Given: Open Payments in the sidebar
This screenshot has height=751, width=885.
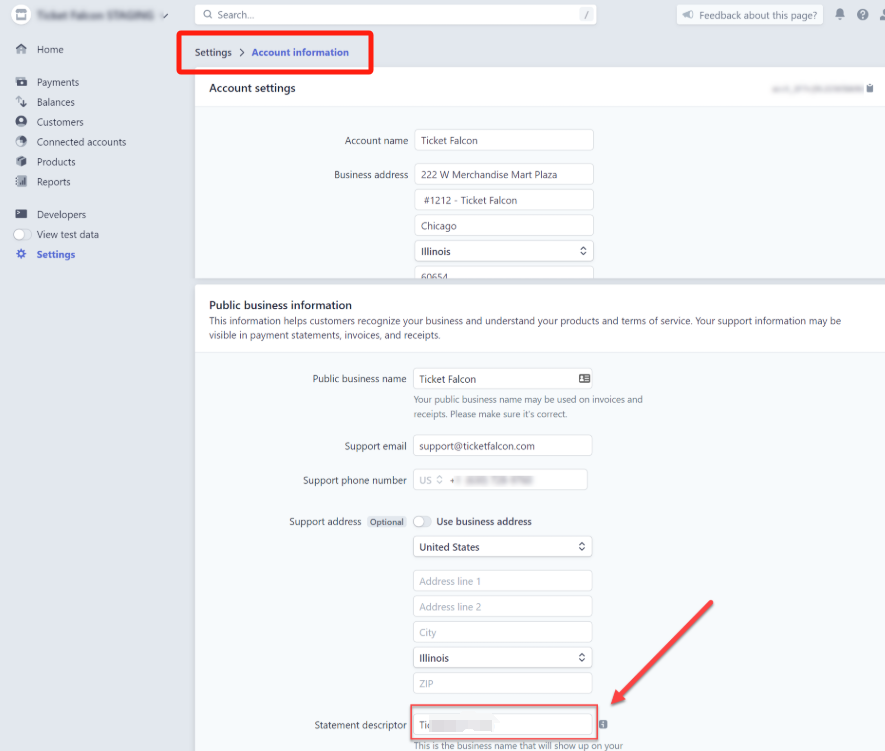Looking at the screenshot, I should point(58,82).
